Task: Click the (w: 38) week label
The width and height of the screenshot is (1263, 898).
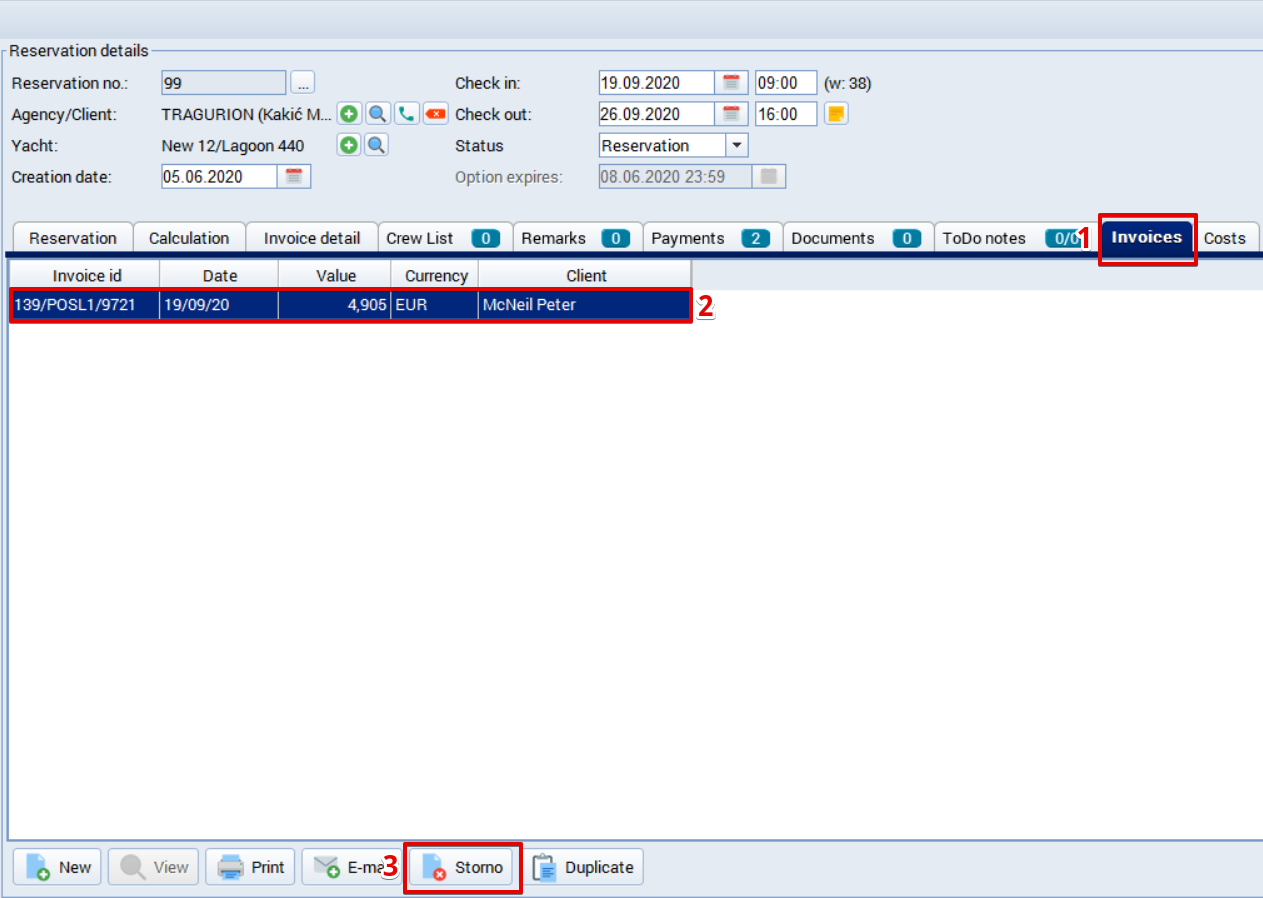Action: click(848, 83)
